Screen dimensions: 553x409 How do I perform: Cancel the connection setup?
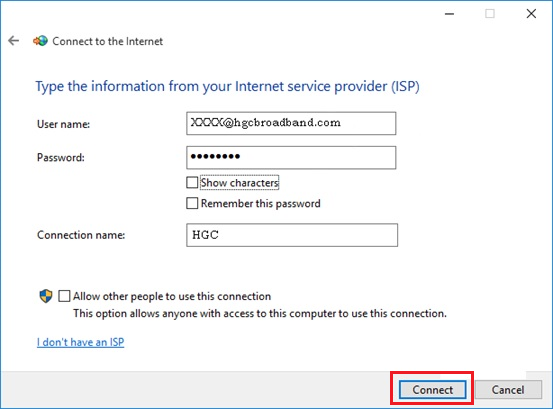click(x=508, y=390)
